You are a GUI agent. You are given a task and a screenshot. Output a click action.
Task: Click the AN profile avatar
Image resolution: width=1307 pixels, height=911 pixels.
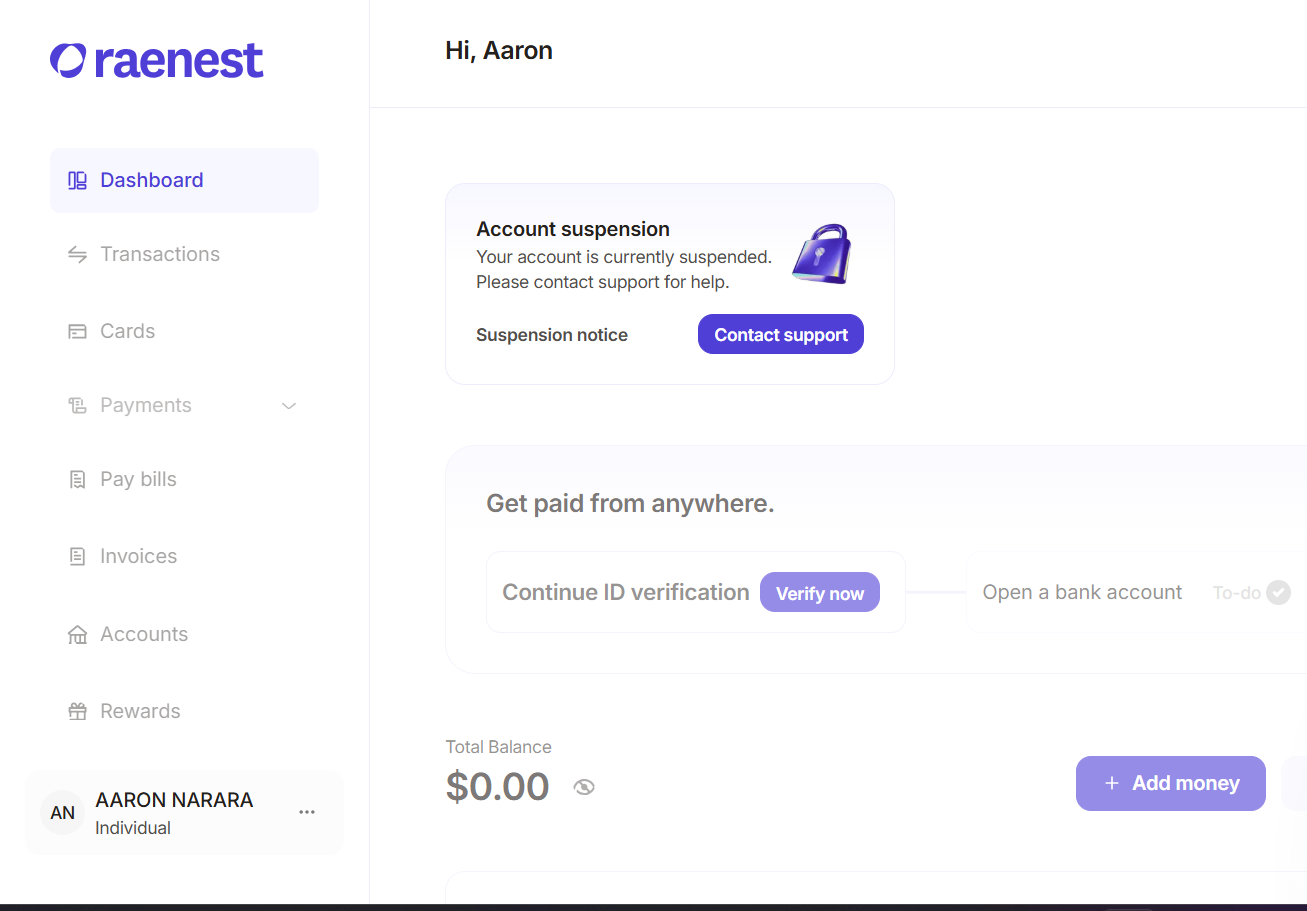(62, 813)
